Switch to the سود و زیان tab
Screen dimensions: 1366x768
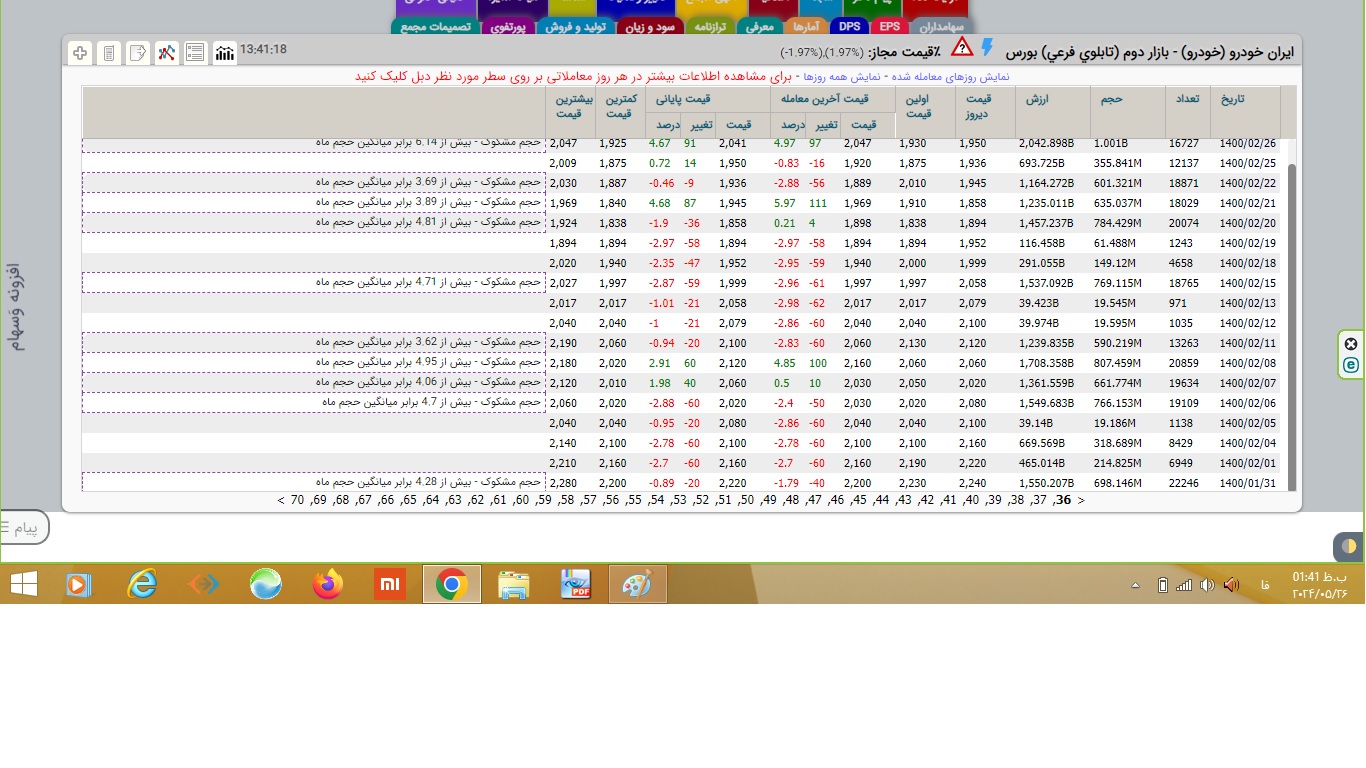[x=651, y=27]
